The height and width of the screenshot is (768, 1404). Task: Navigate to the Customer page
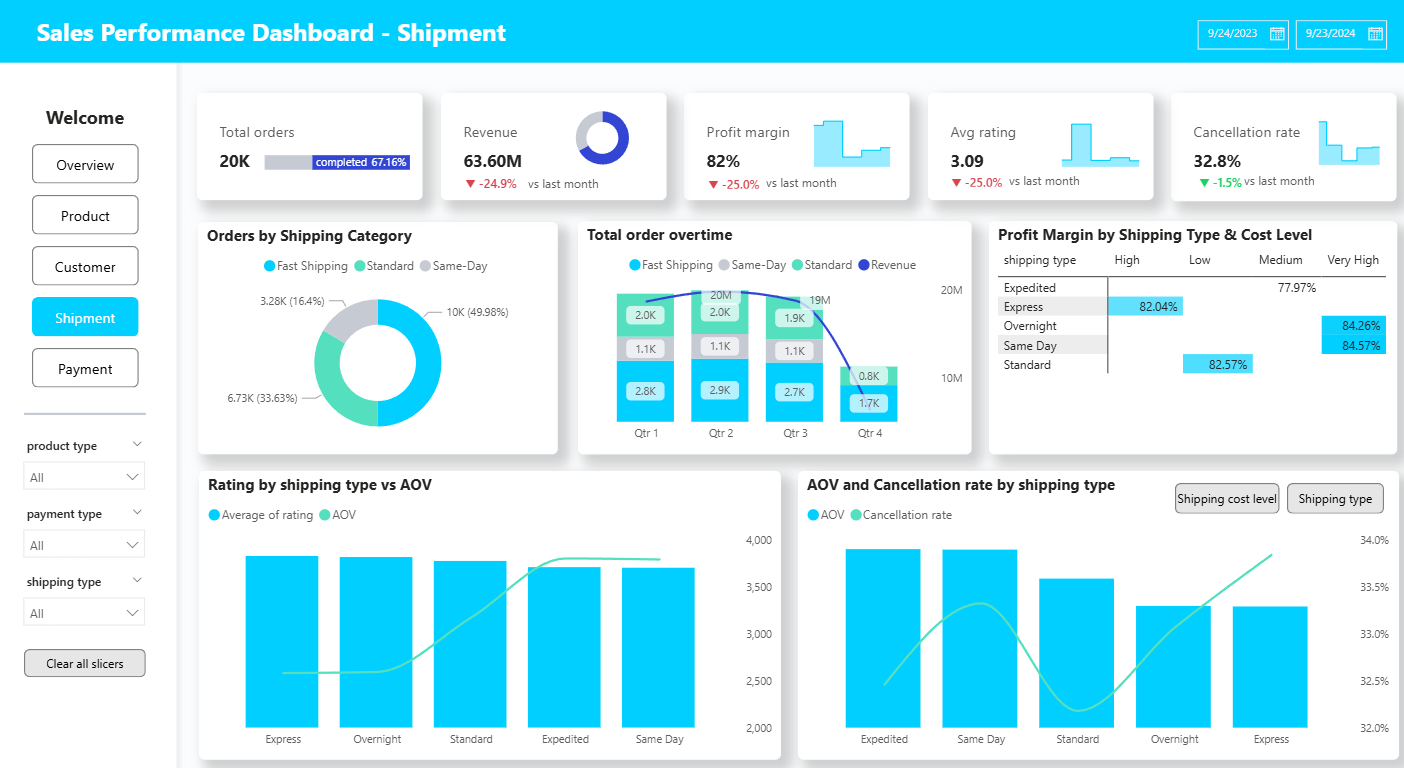85,267
